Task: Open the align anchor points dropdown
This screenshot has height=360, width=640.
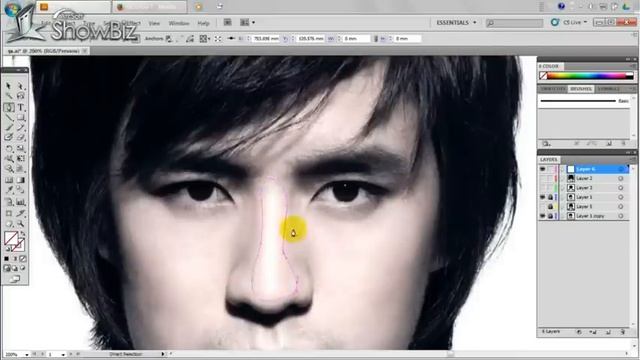Action: 204,39
